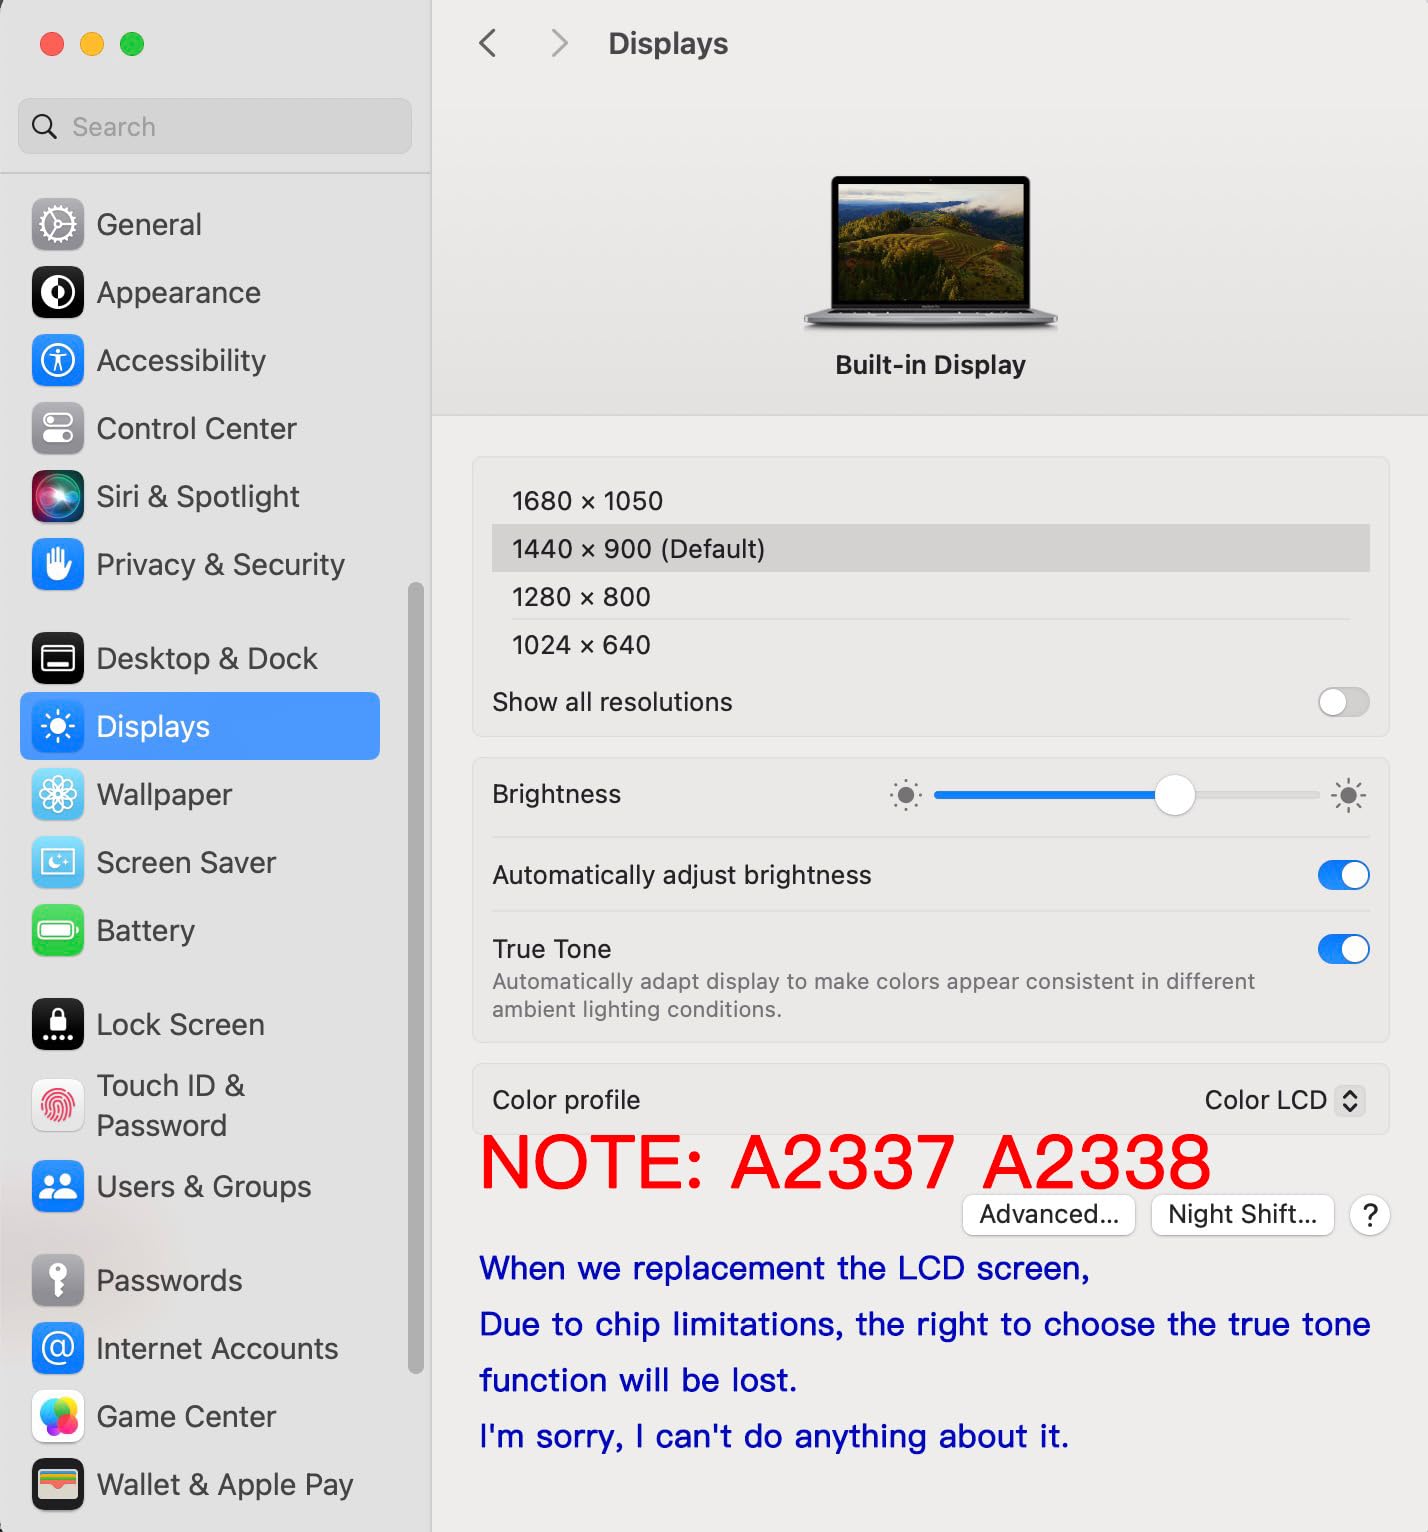The height and width of the screenshot is (1532, 1428).
Task: Open Wallet & Apple Pay label
Action: coord(225,1484)
